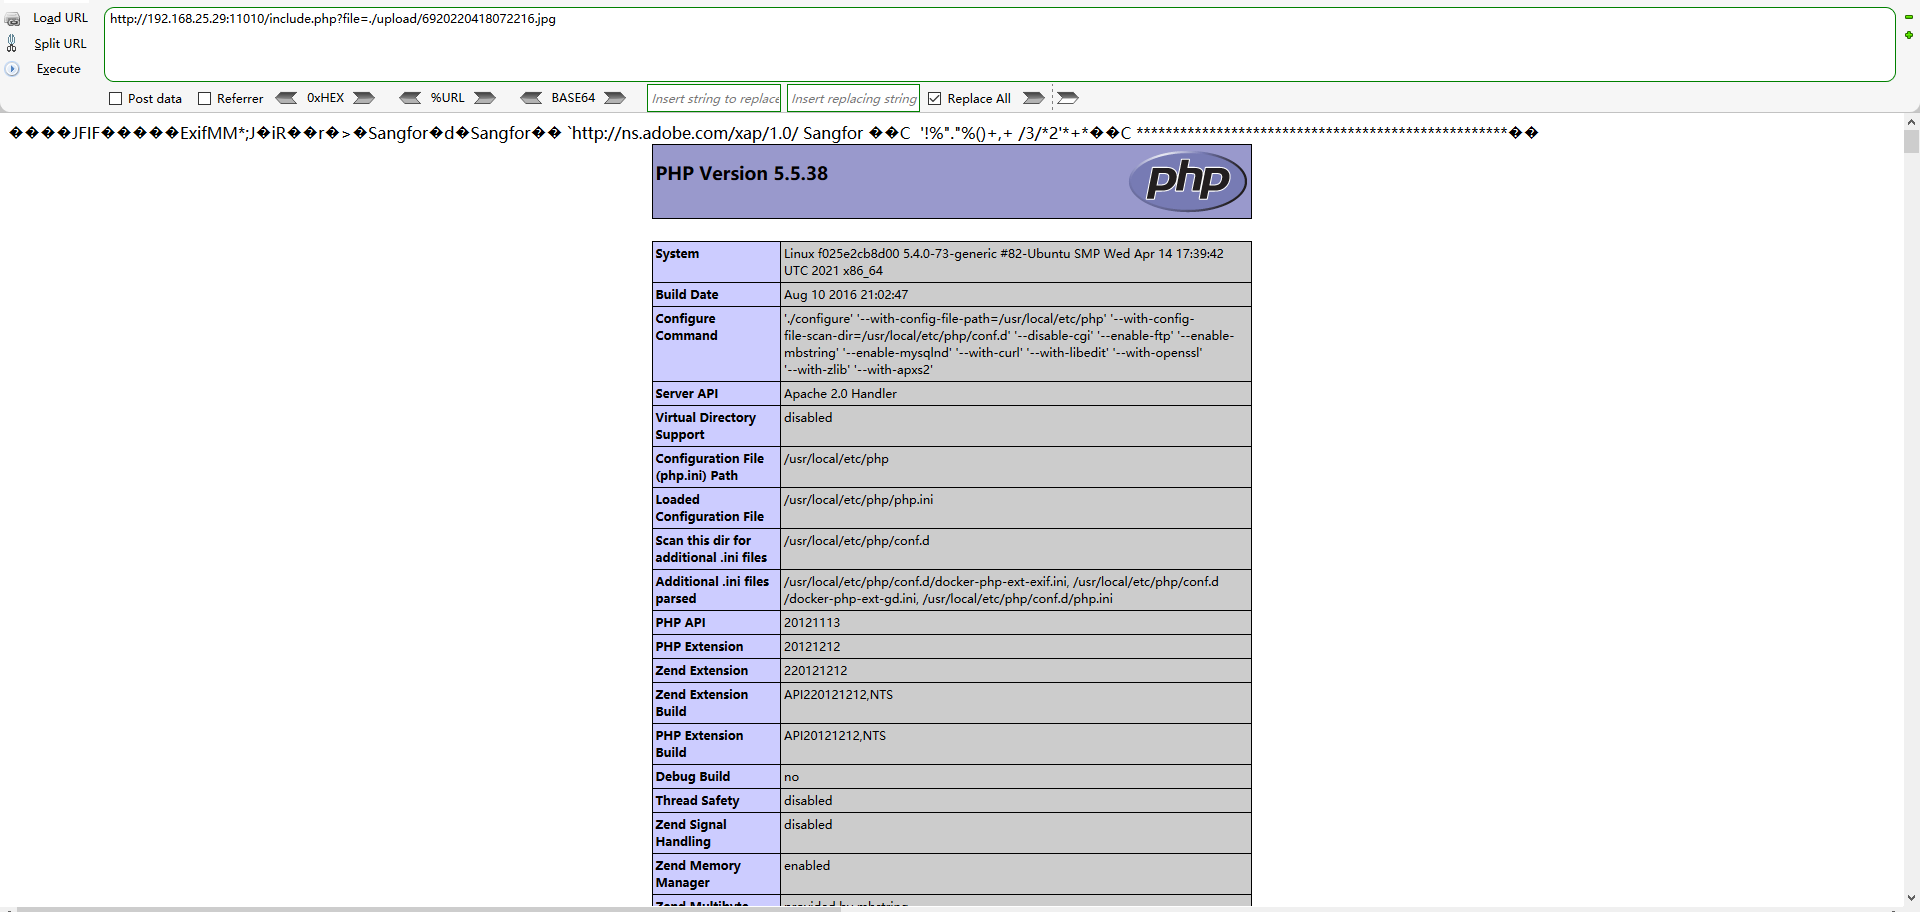Viewport: 1920px width, 912px height.
Task: Click the System row label
Action: pyautogui.click(x=677, y=254)
